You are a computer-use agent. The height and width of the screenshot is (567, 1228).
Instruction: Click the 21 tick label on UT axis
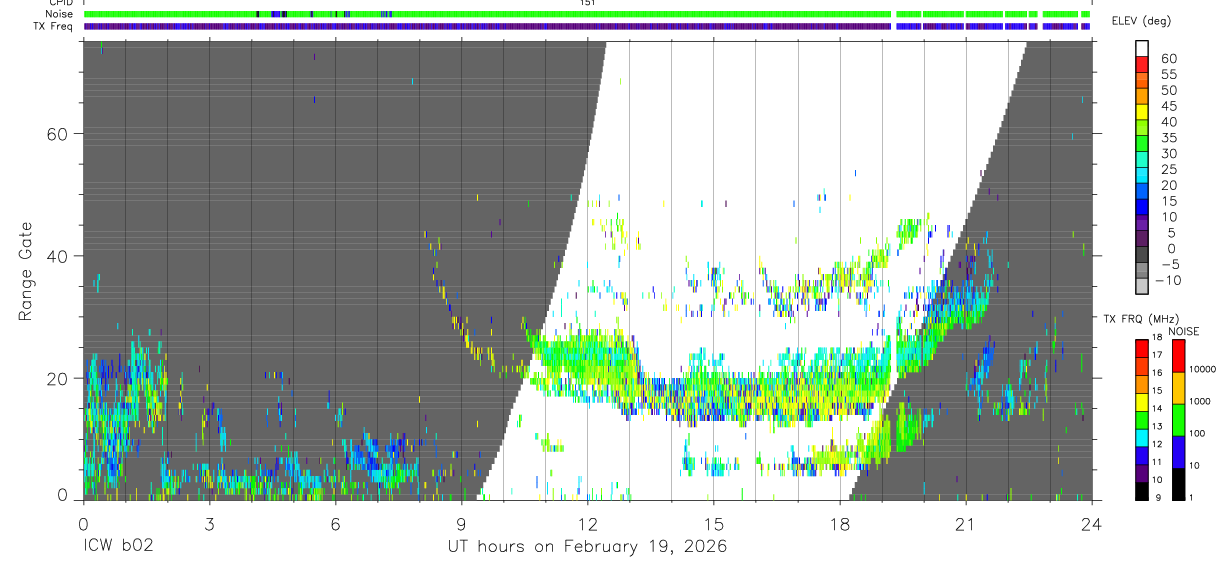(x=965, y=524)
